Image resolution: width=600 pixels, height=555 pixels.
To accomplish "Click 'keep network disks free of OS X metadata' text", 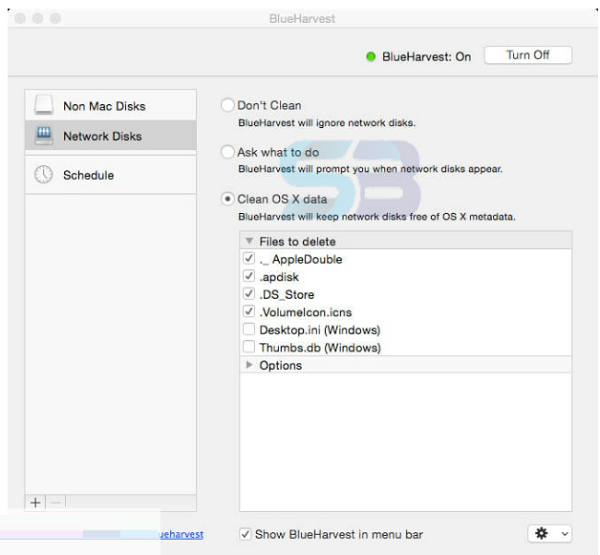I will point(416,217).
